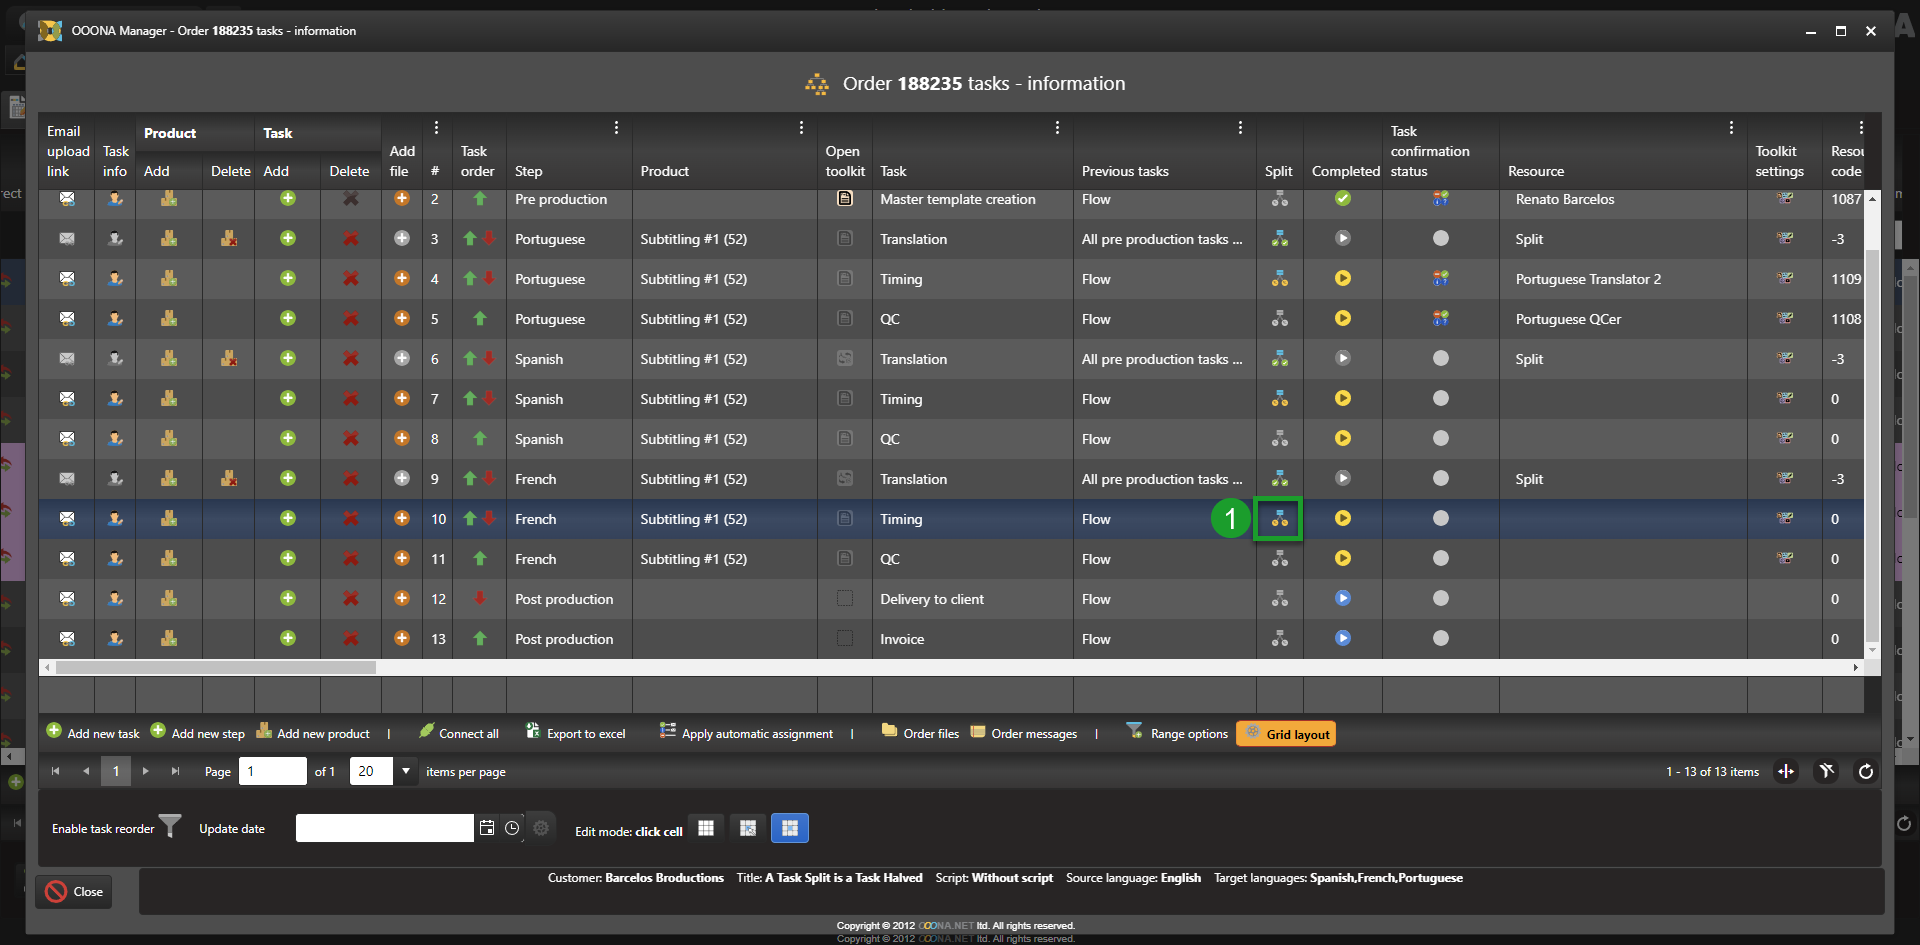Open the calendar date picker for Update date
Screen dimensions: 1920x945
click(487, 828)
